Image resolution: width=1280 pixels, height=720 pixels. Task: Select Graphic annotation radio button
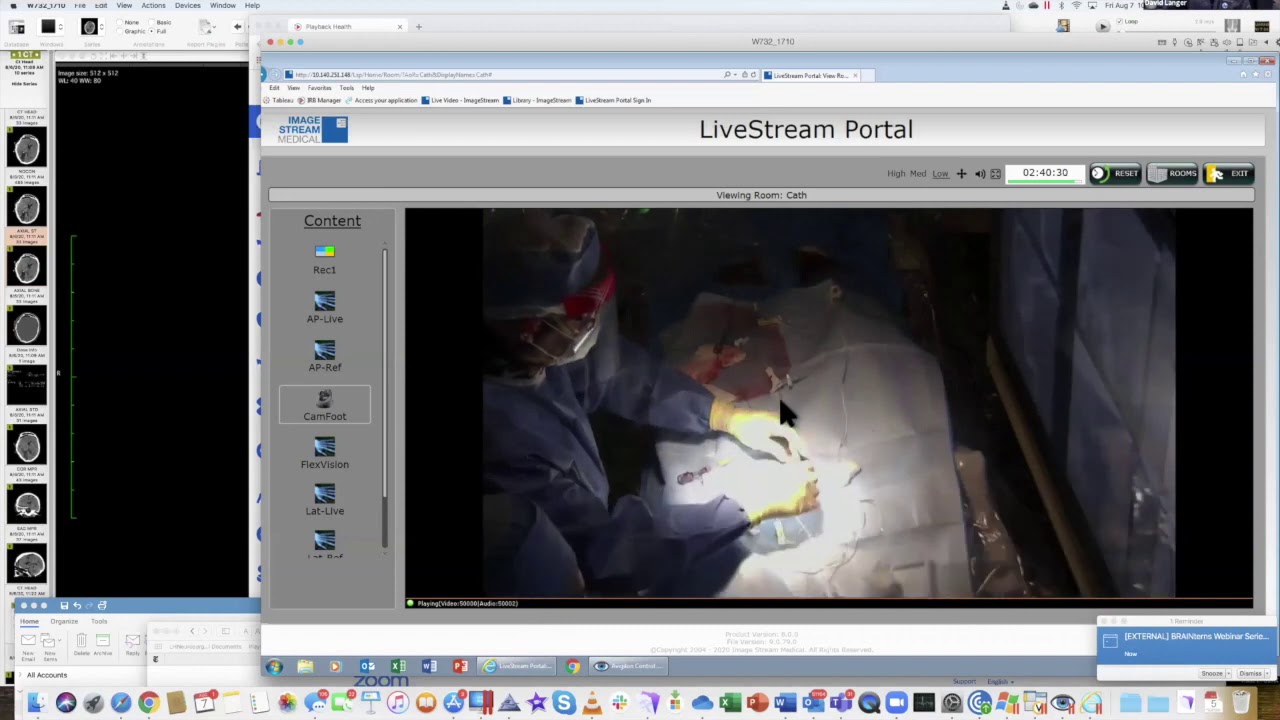tap(121, 31)
